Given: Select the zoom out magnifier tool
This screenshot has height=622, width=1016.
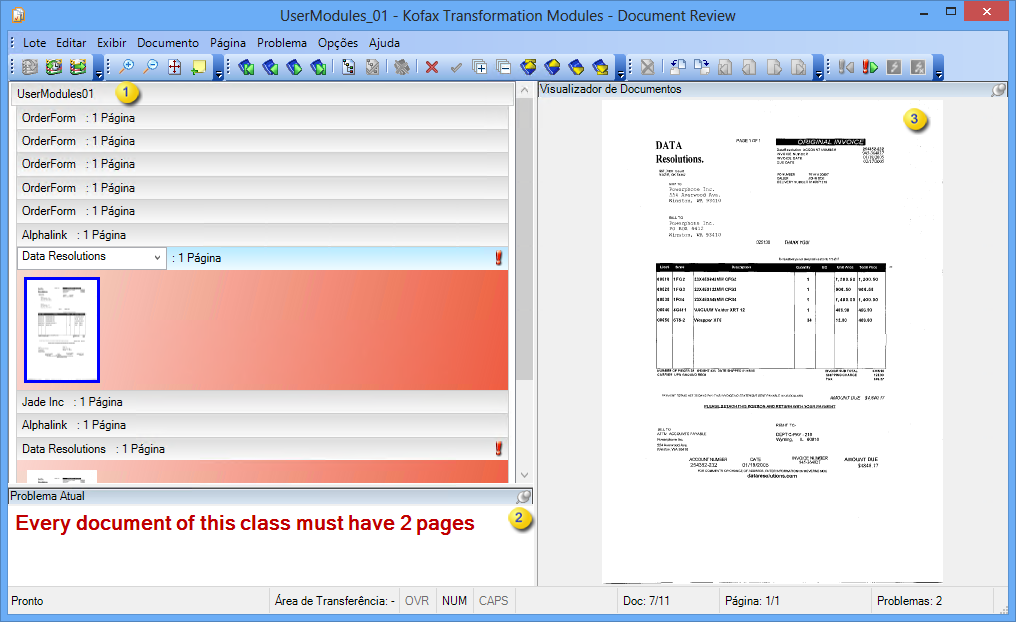Looking at the screenshot, I should pos(150,68).
